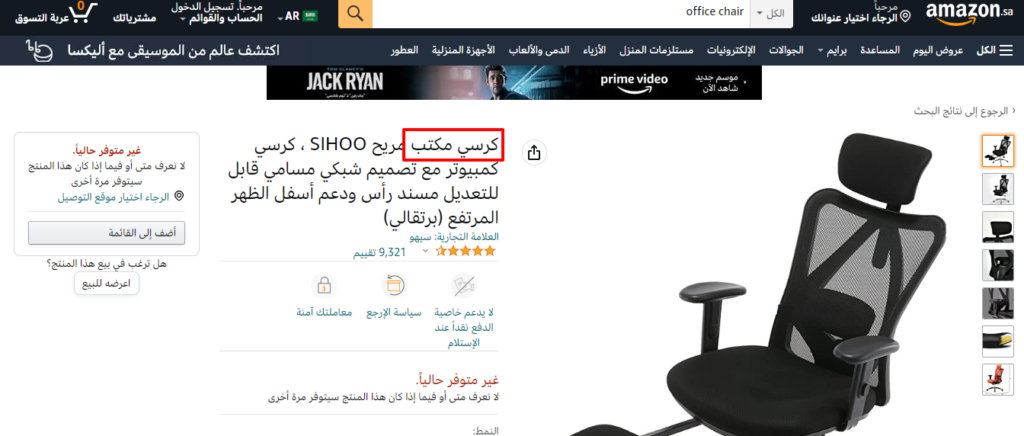Image resolution: width=1024 pixels, height=436 pixels.
Task: Open the hamburger الكل menu
Action: 995,50
